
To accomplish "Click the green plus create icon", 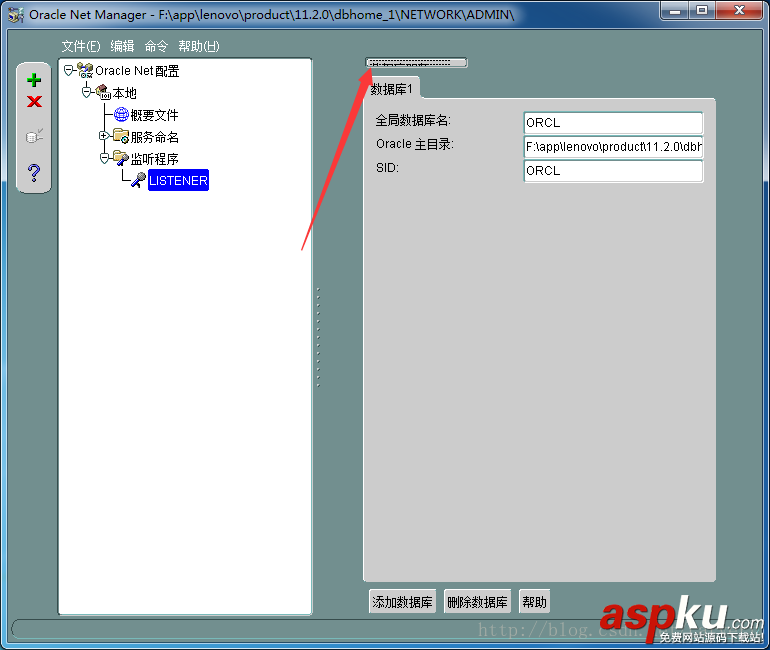I will tap(34, 80).
